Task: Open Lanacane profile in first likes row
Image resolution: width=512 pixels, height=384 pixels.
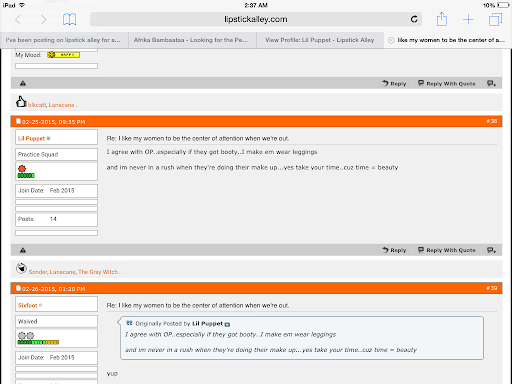Action: pos(61,105)
